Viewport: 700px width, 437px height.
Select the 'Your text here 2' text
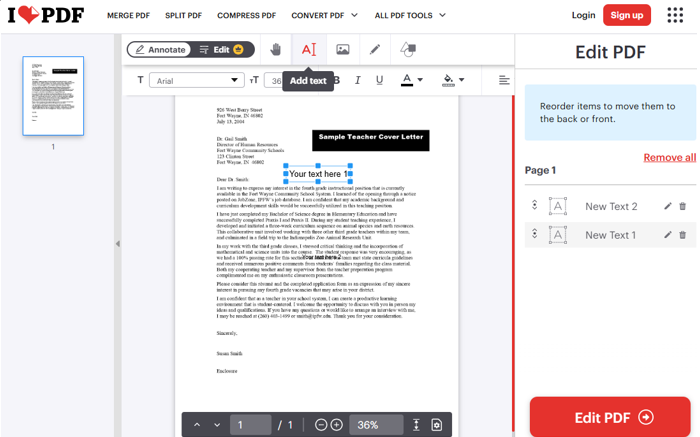[x=321, y=257]
